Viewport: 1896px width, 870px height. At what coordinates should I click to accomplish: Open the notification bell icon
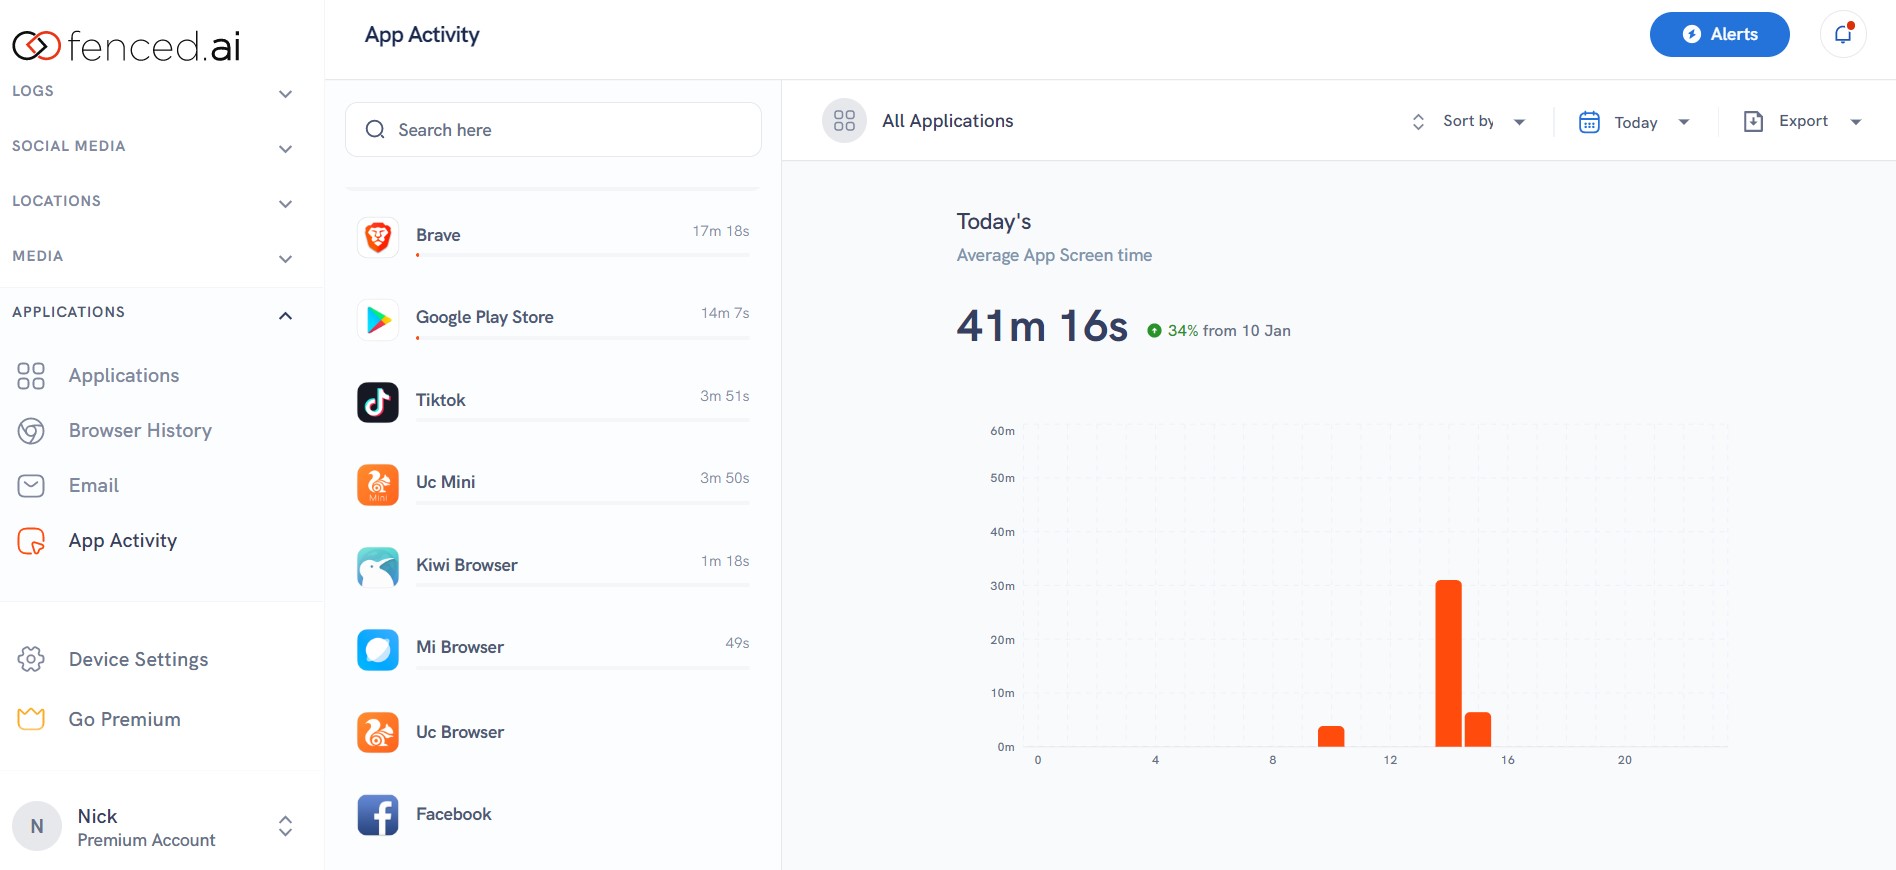click(1843, 34)
